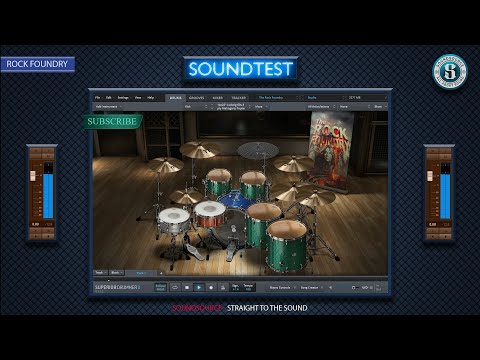Screen dimensions: 480x360
Task: Open the File menu
Action: coord(98,98)
